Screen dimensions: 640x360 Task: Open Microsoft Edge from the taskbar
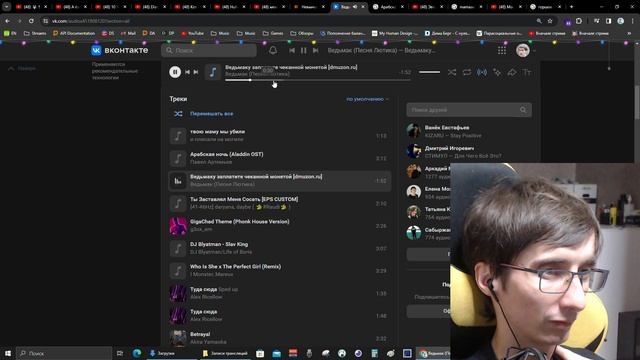click(x=137, y=353)
